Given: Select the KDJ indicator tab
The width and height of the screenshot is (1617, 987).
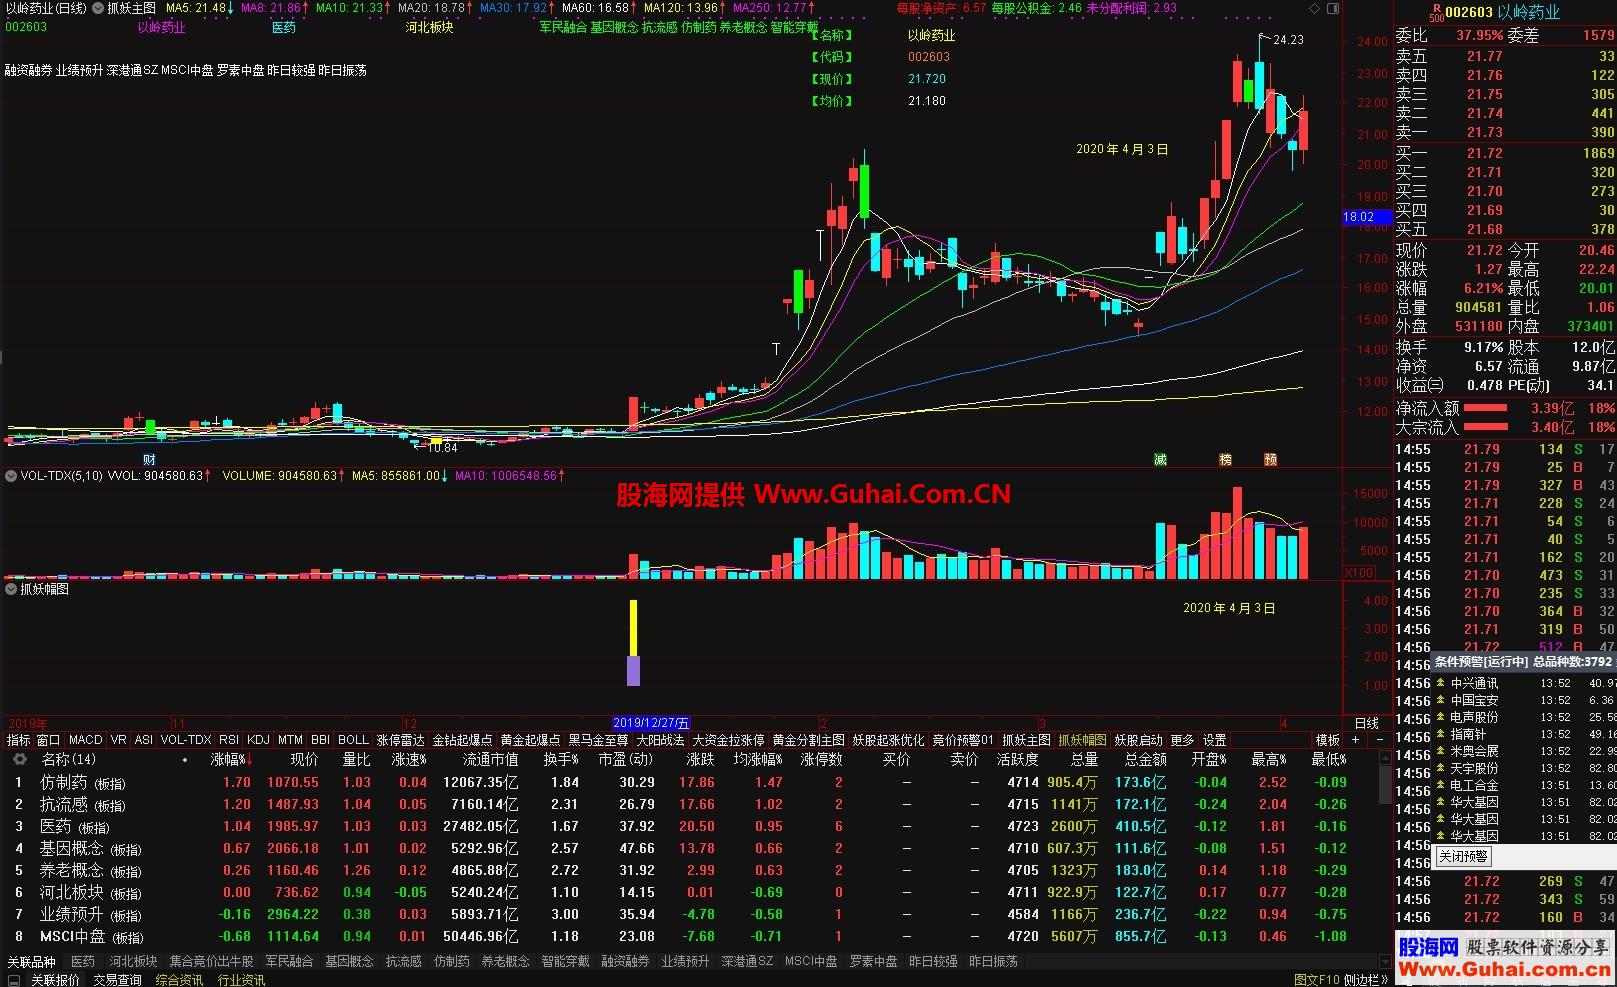Looking at the screenshot, I should coord(258,740).
